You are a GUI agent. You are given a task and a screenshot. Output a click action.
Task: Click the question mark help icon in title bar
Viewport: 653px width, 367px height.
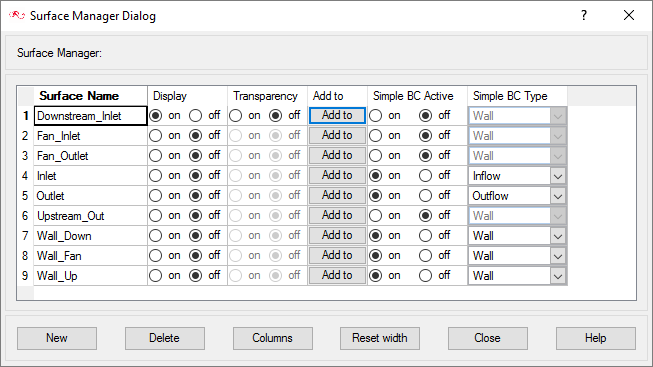(584, 15)
